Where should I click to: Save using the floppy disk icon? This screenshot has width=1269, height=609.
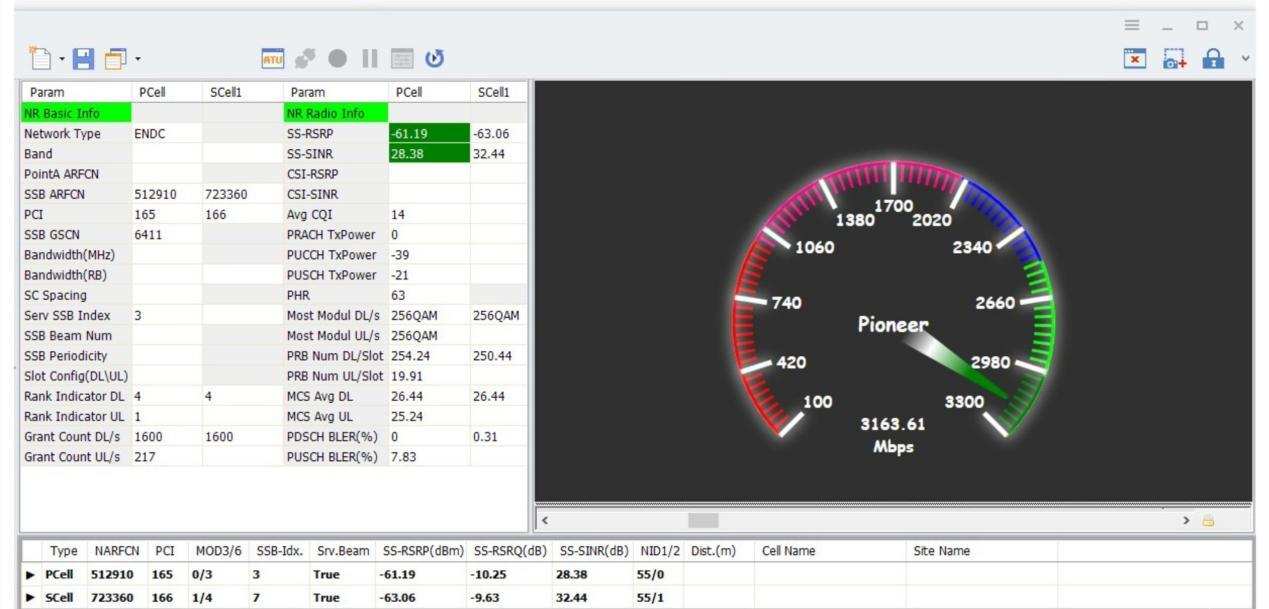[x=84, y=60]
